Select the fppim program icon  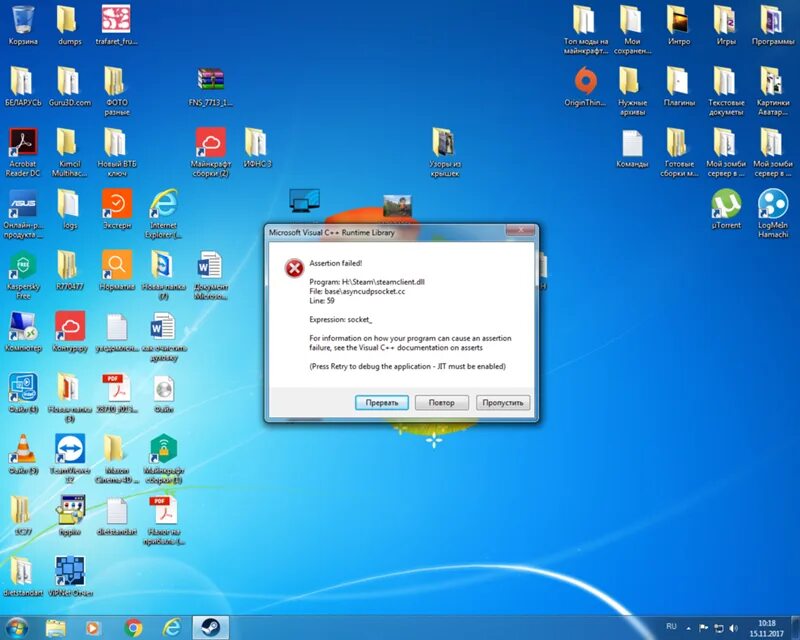70,515
